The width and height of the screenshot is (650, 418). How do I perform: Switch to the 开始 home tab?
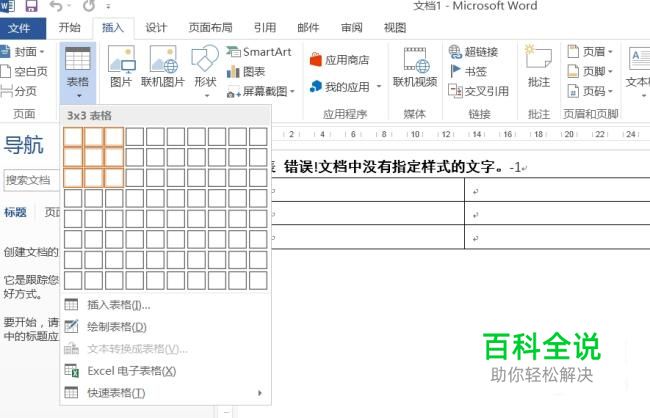70,27
